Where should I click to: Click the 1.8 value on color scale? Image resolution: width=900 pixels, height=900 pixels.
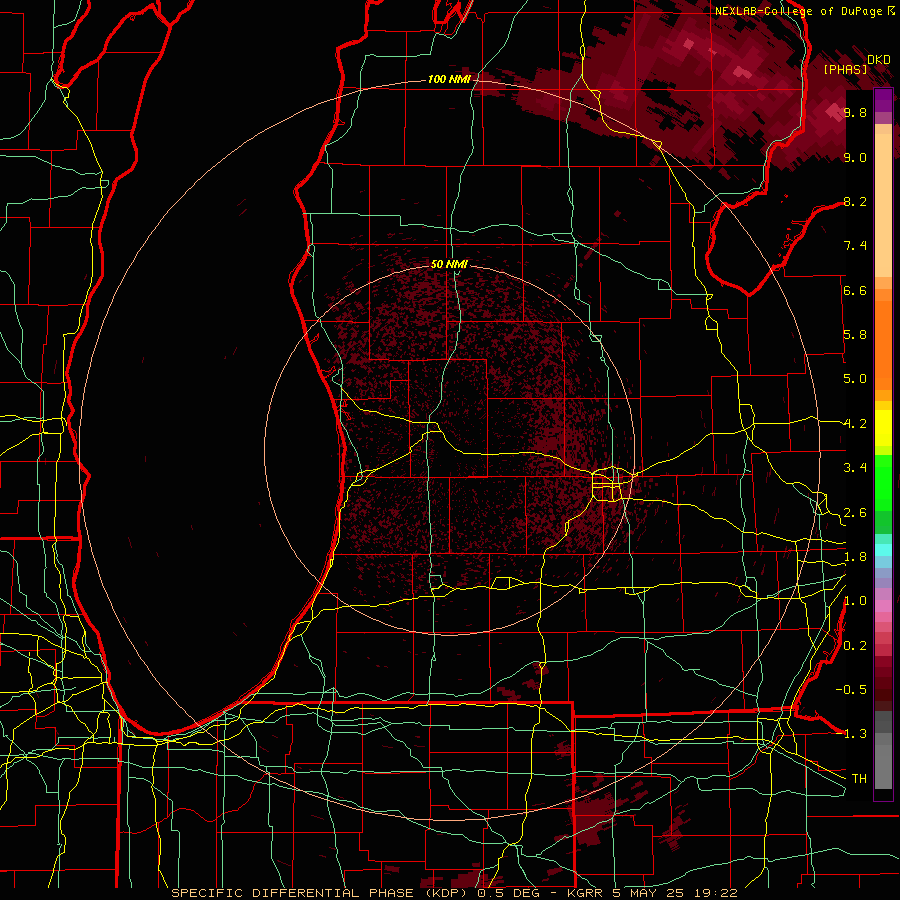(x=855, y=557)
